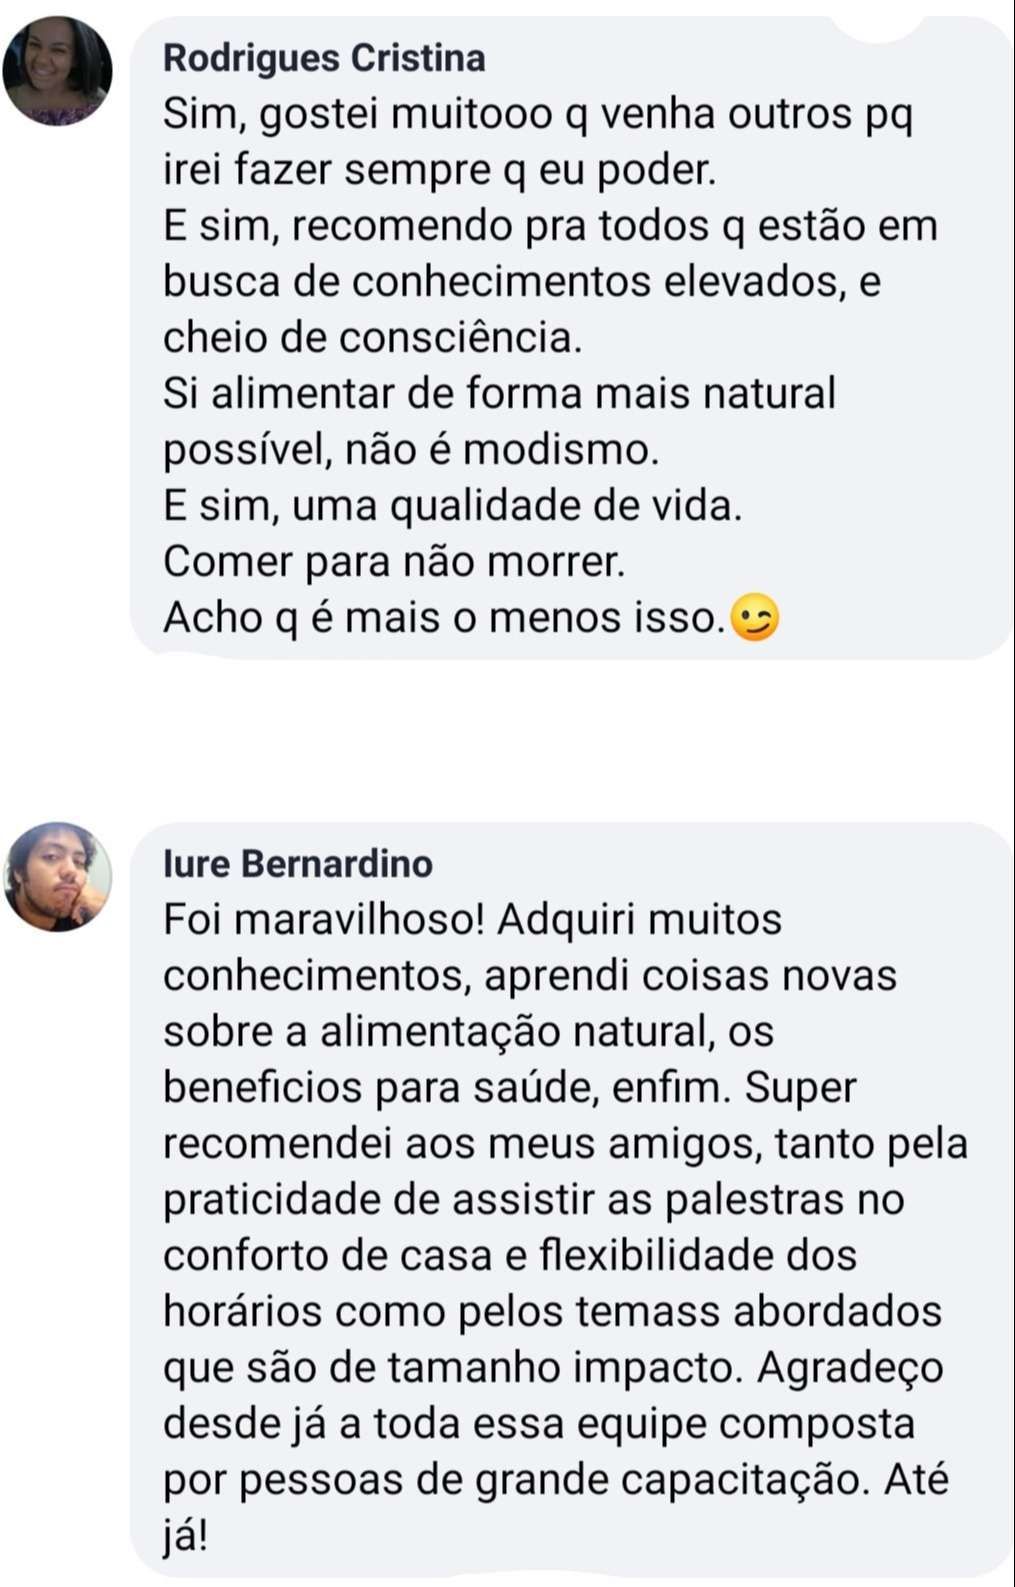Open Rodrigues Cristina's profile picture
1015x1587 pixels.
click(57, 71)
